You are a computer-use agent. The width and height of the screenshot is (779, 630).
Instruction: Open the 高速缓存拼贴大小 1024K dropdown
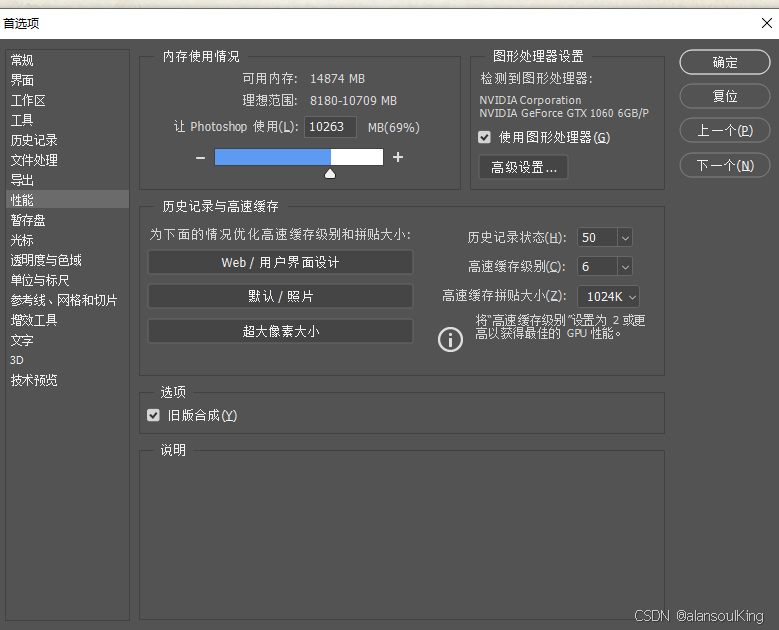click(608, 297)
